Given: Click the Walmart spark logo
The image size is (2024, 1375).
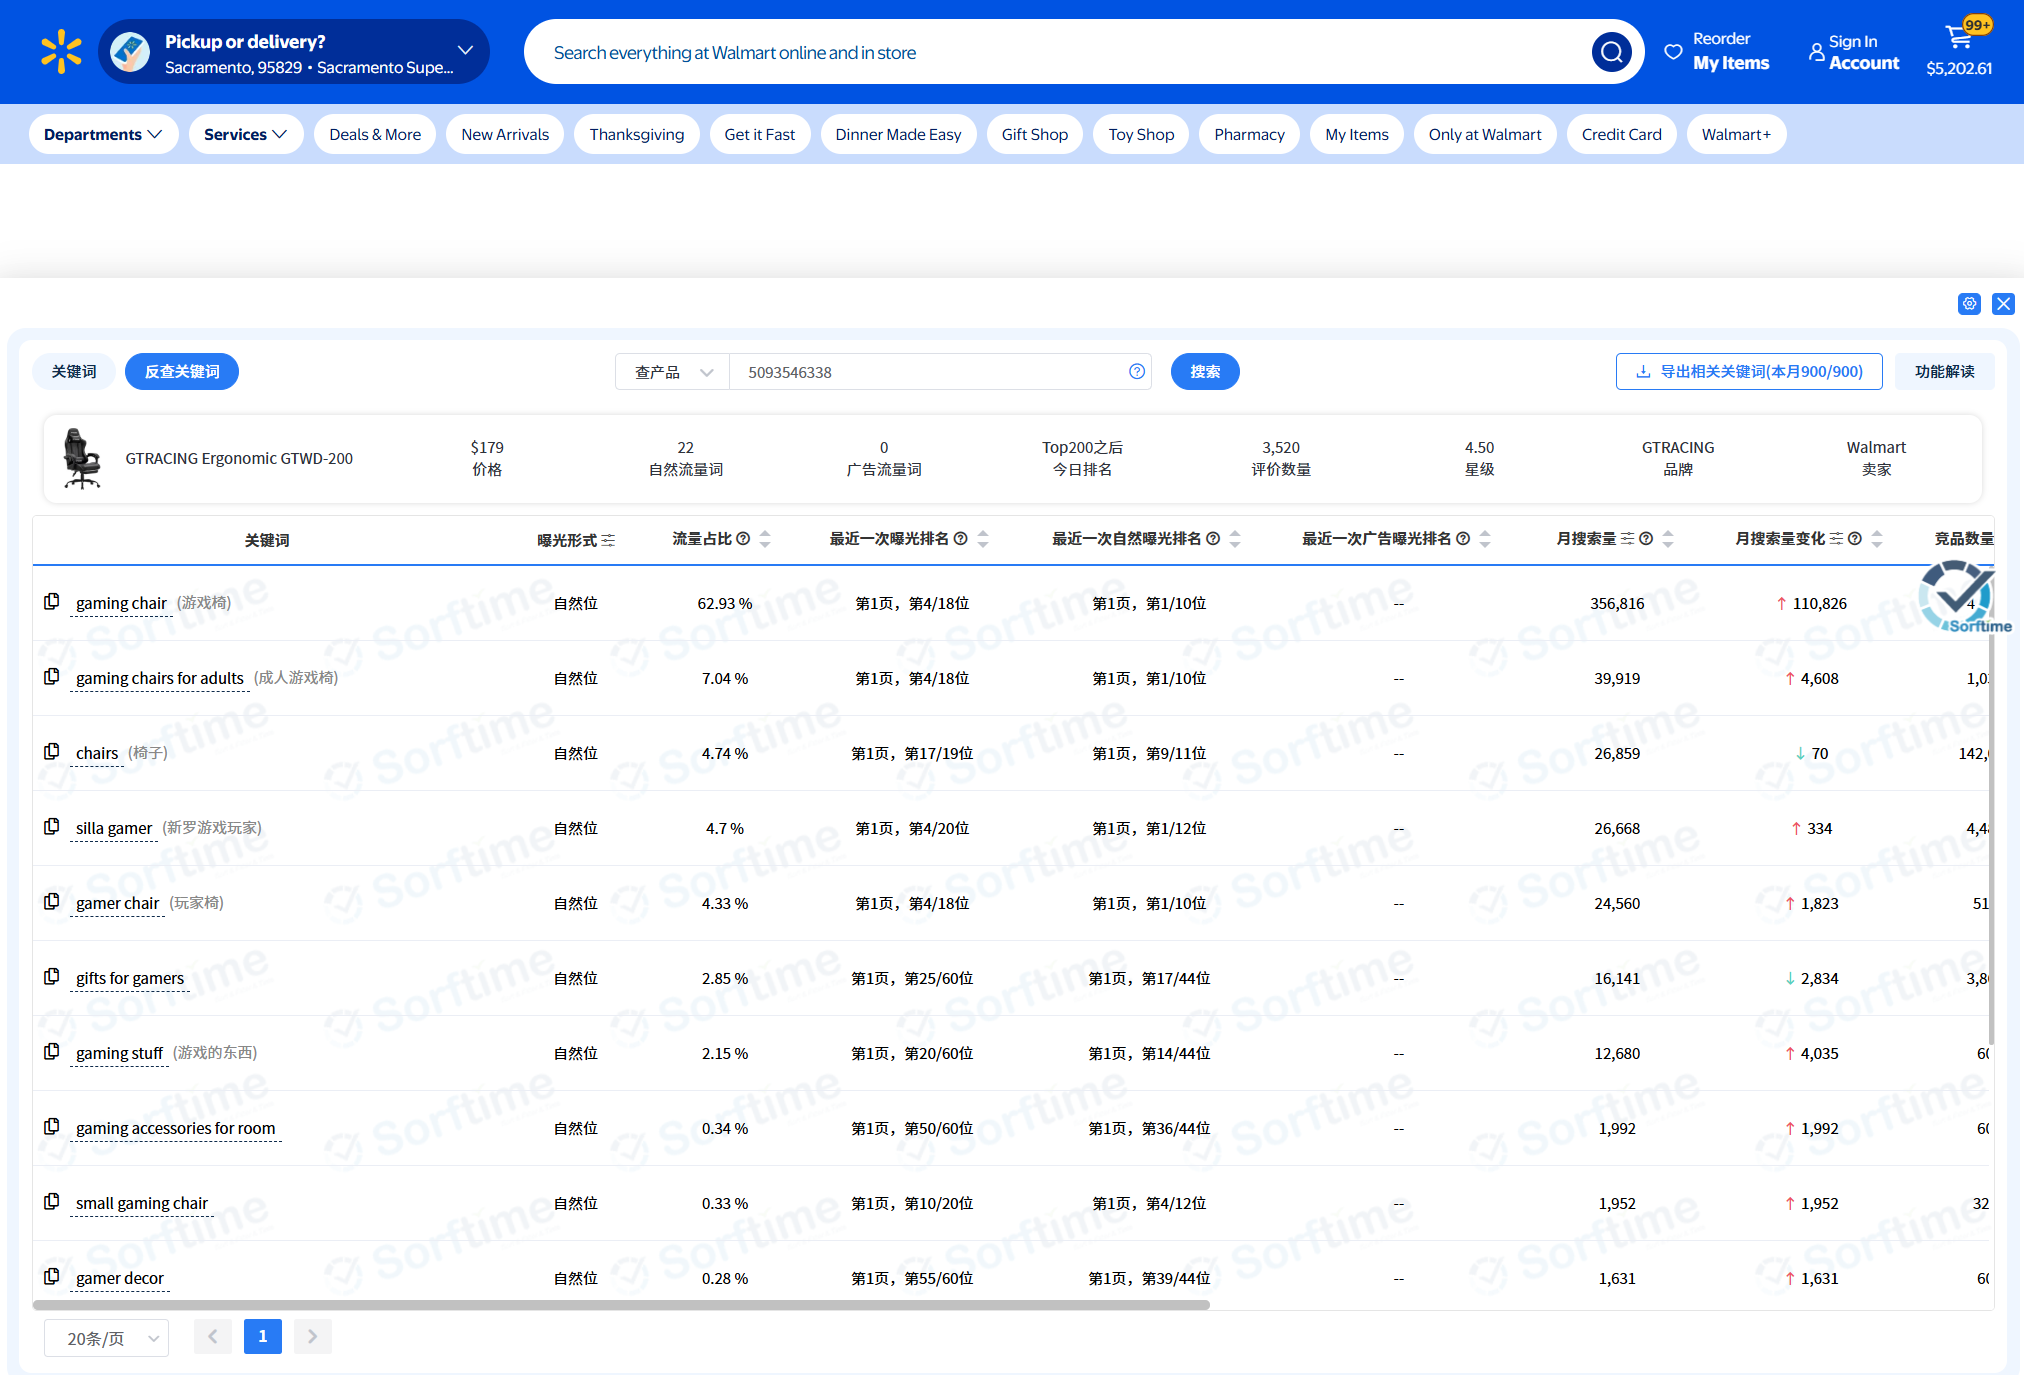Looking at the screenshot, I should click(x=61, y=52).
